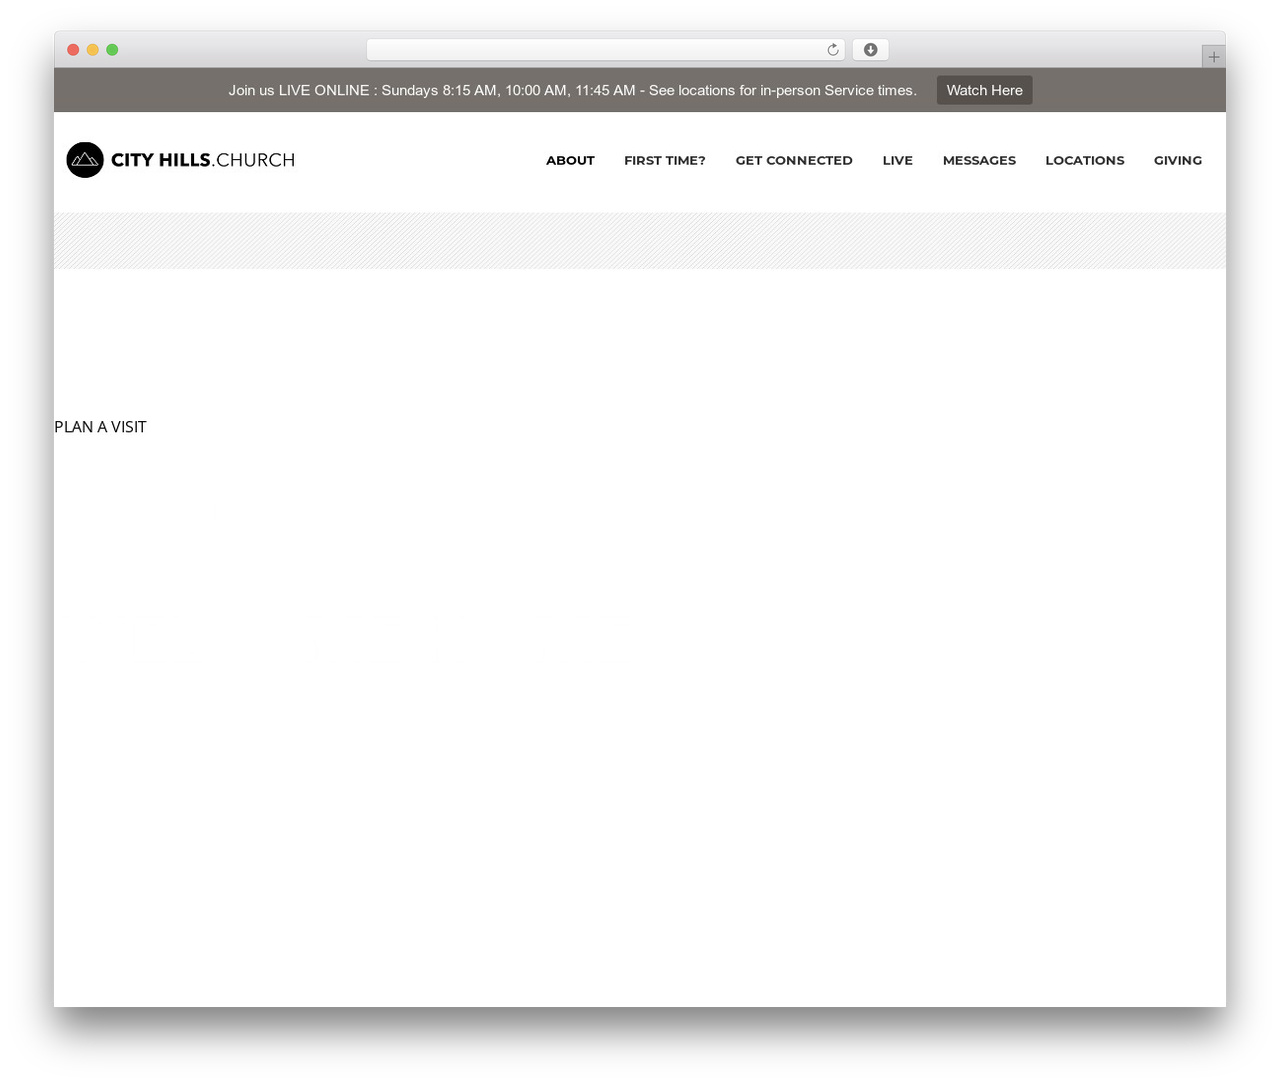The image size is (1280, 1084).
Task: Click the City Hills mountain logo icon
Action: point(85,160)
